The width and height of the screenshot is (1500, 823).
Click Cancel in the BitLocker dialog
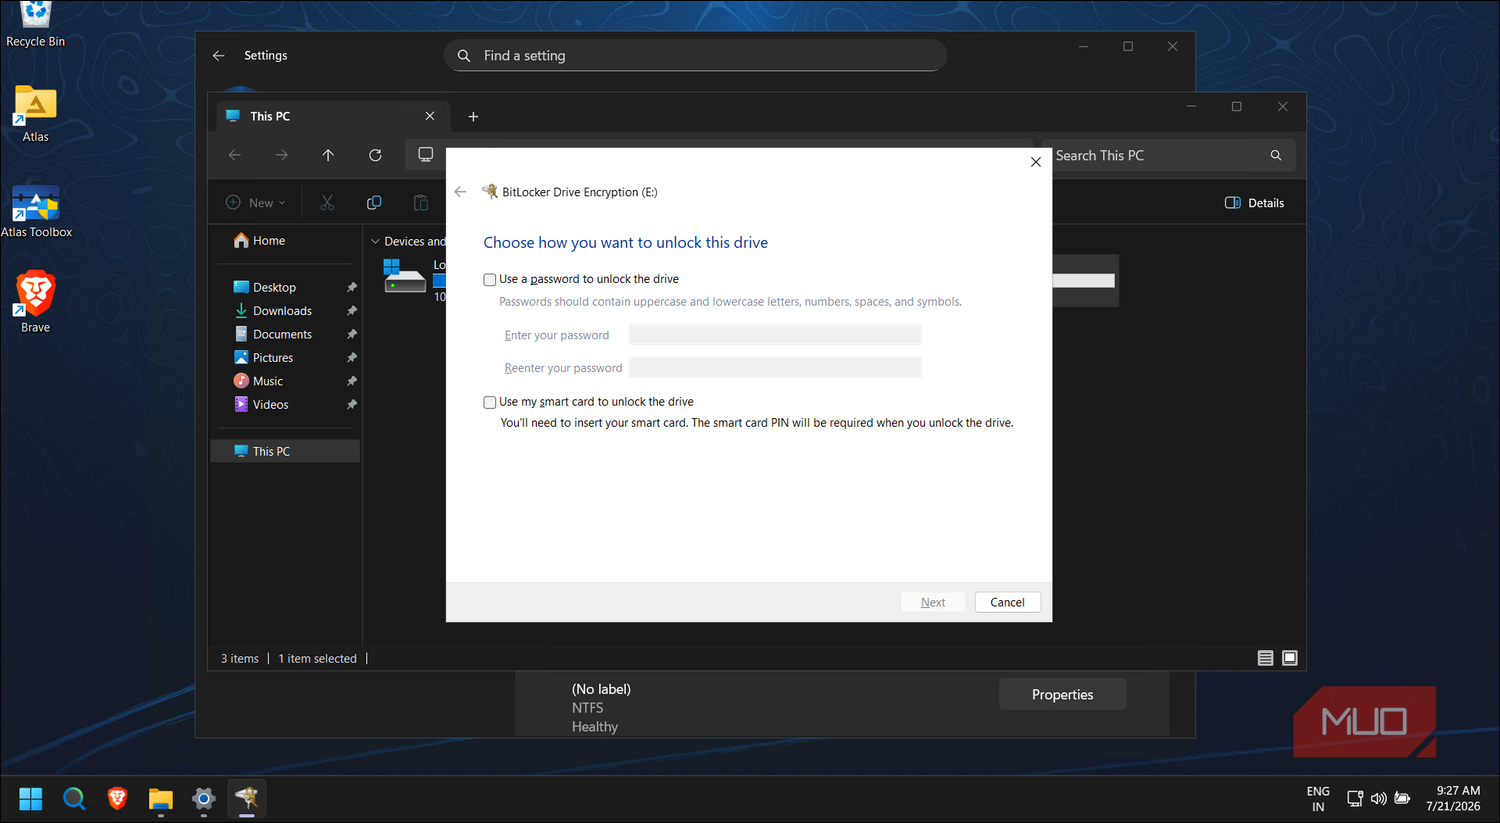1007,602
